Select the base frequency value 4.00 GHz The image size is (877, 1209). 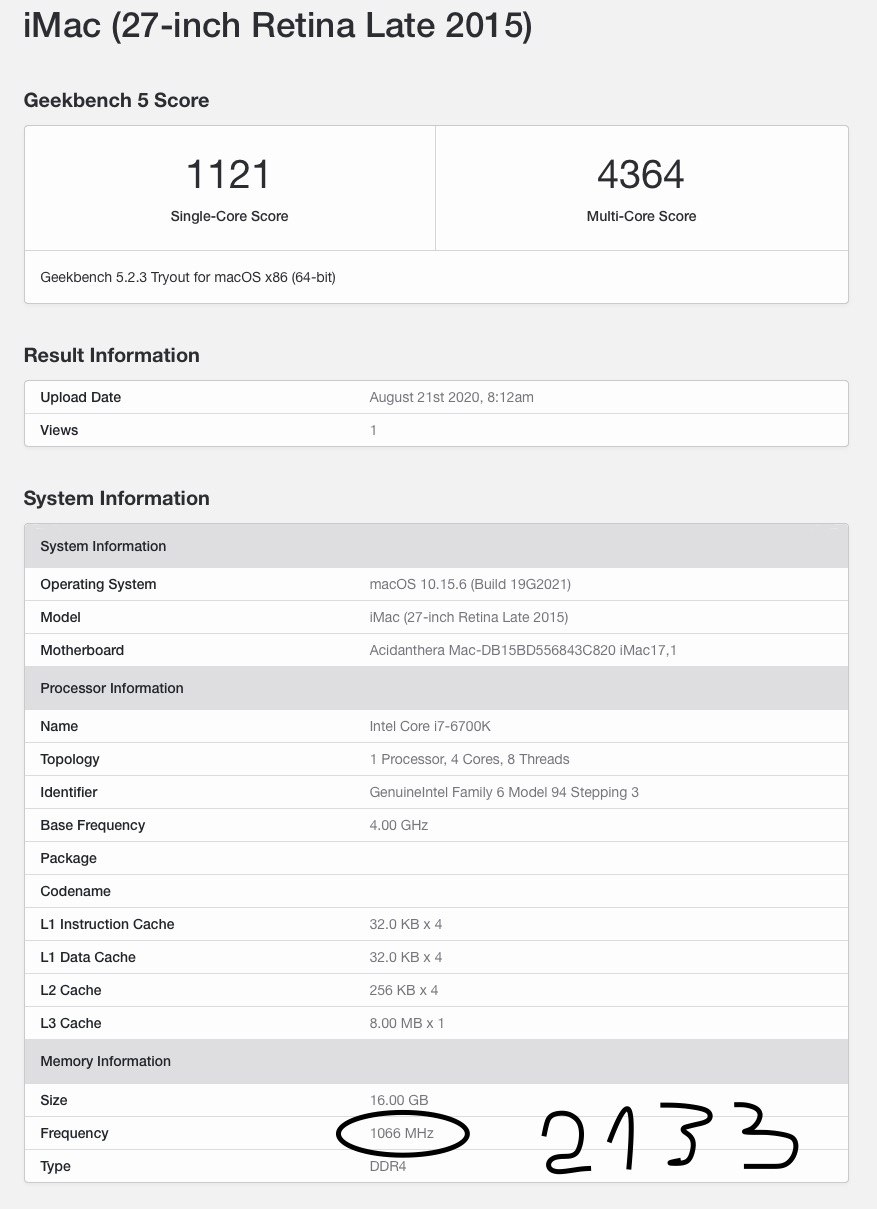click(399, 825)
